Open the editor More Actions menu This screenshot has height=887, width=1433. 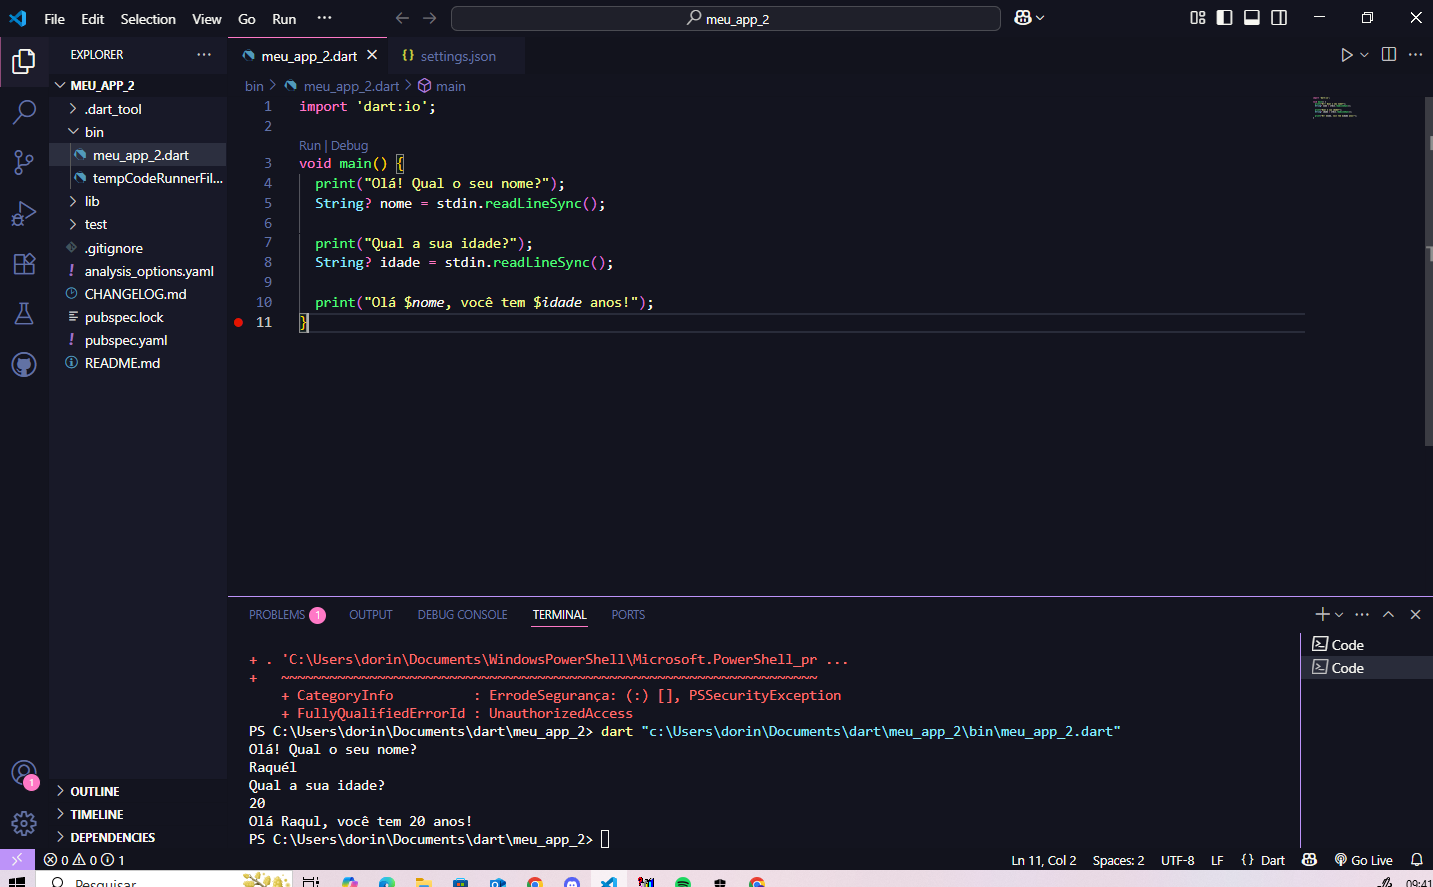coord(1415,55)
